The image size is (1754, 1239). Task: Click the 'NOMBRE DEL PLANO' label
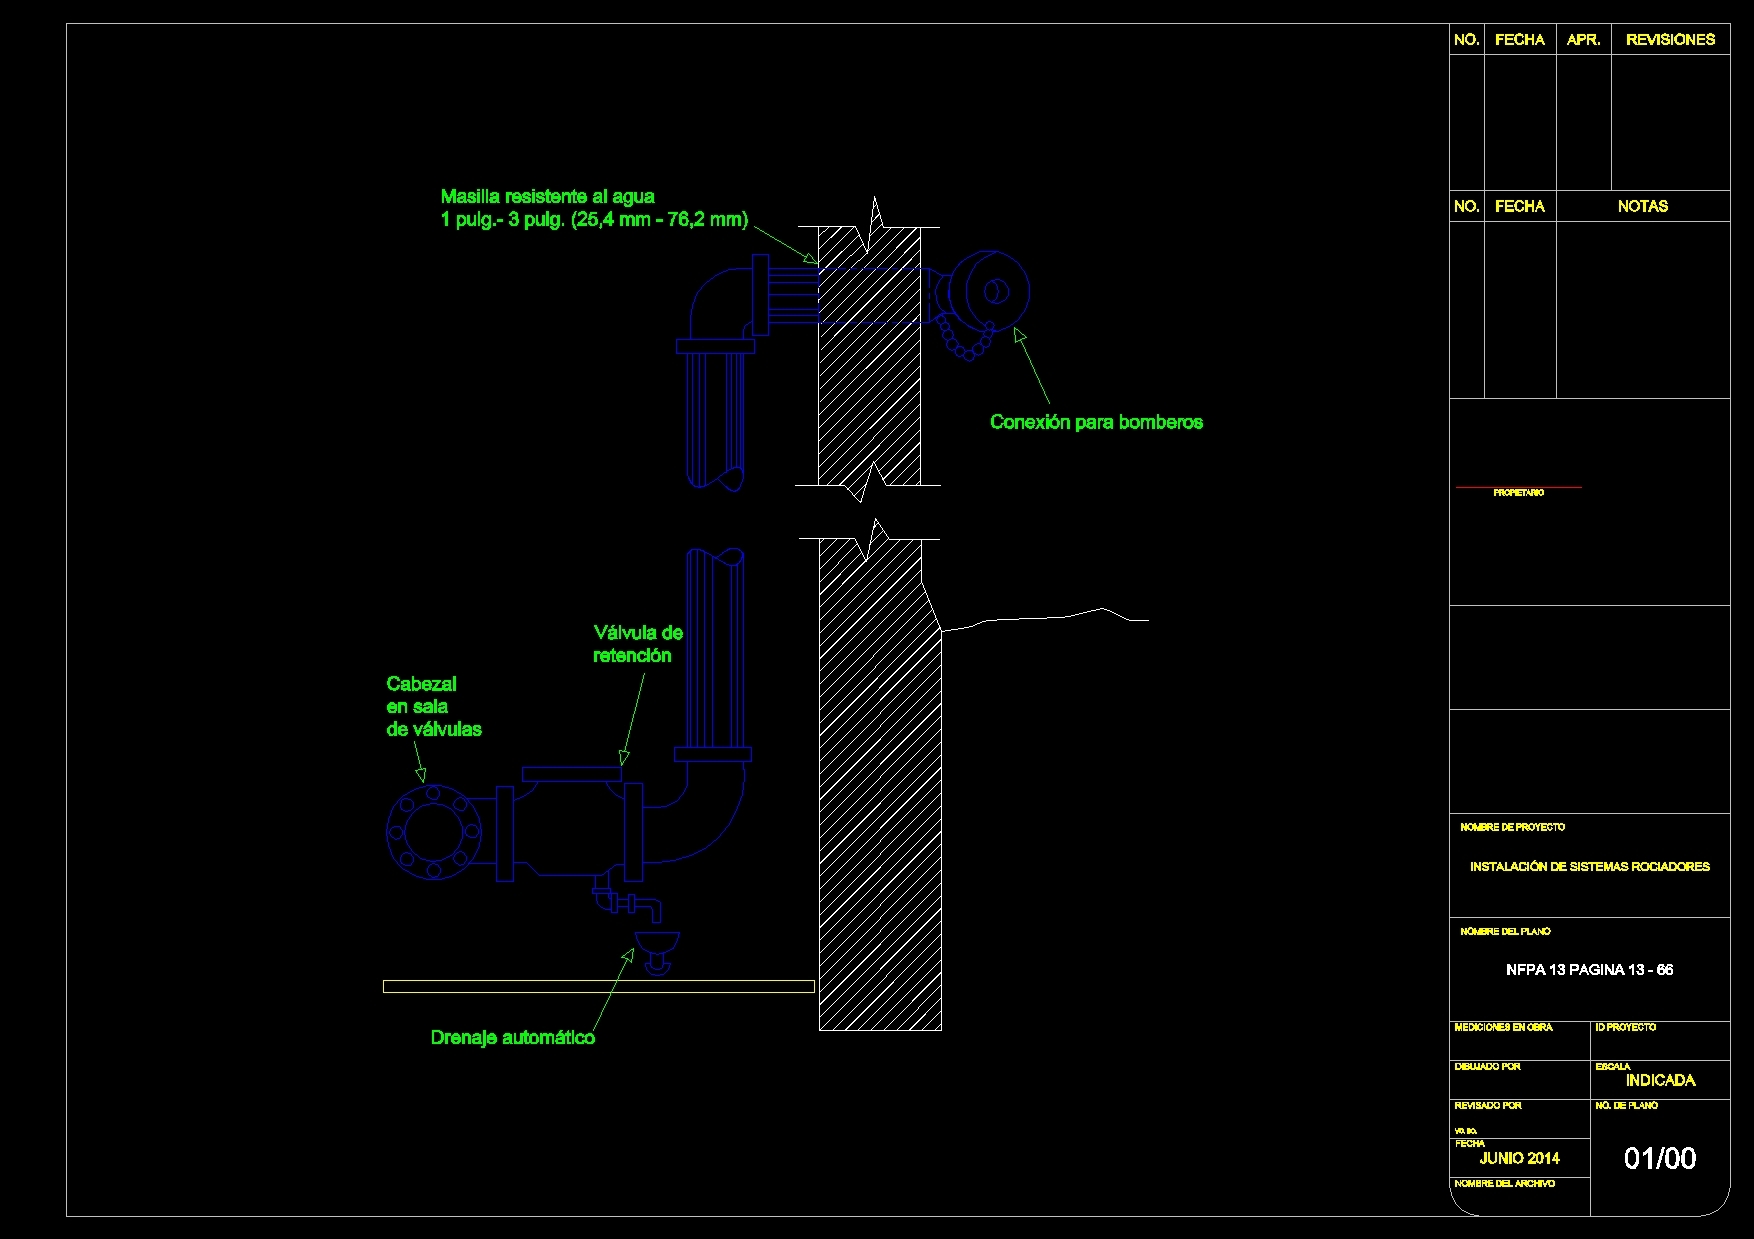[1505, 931]
